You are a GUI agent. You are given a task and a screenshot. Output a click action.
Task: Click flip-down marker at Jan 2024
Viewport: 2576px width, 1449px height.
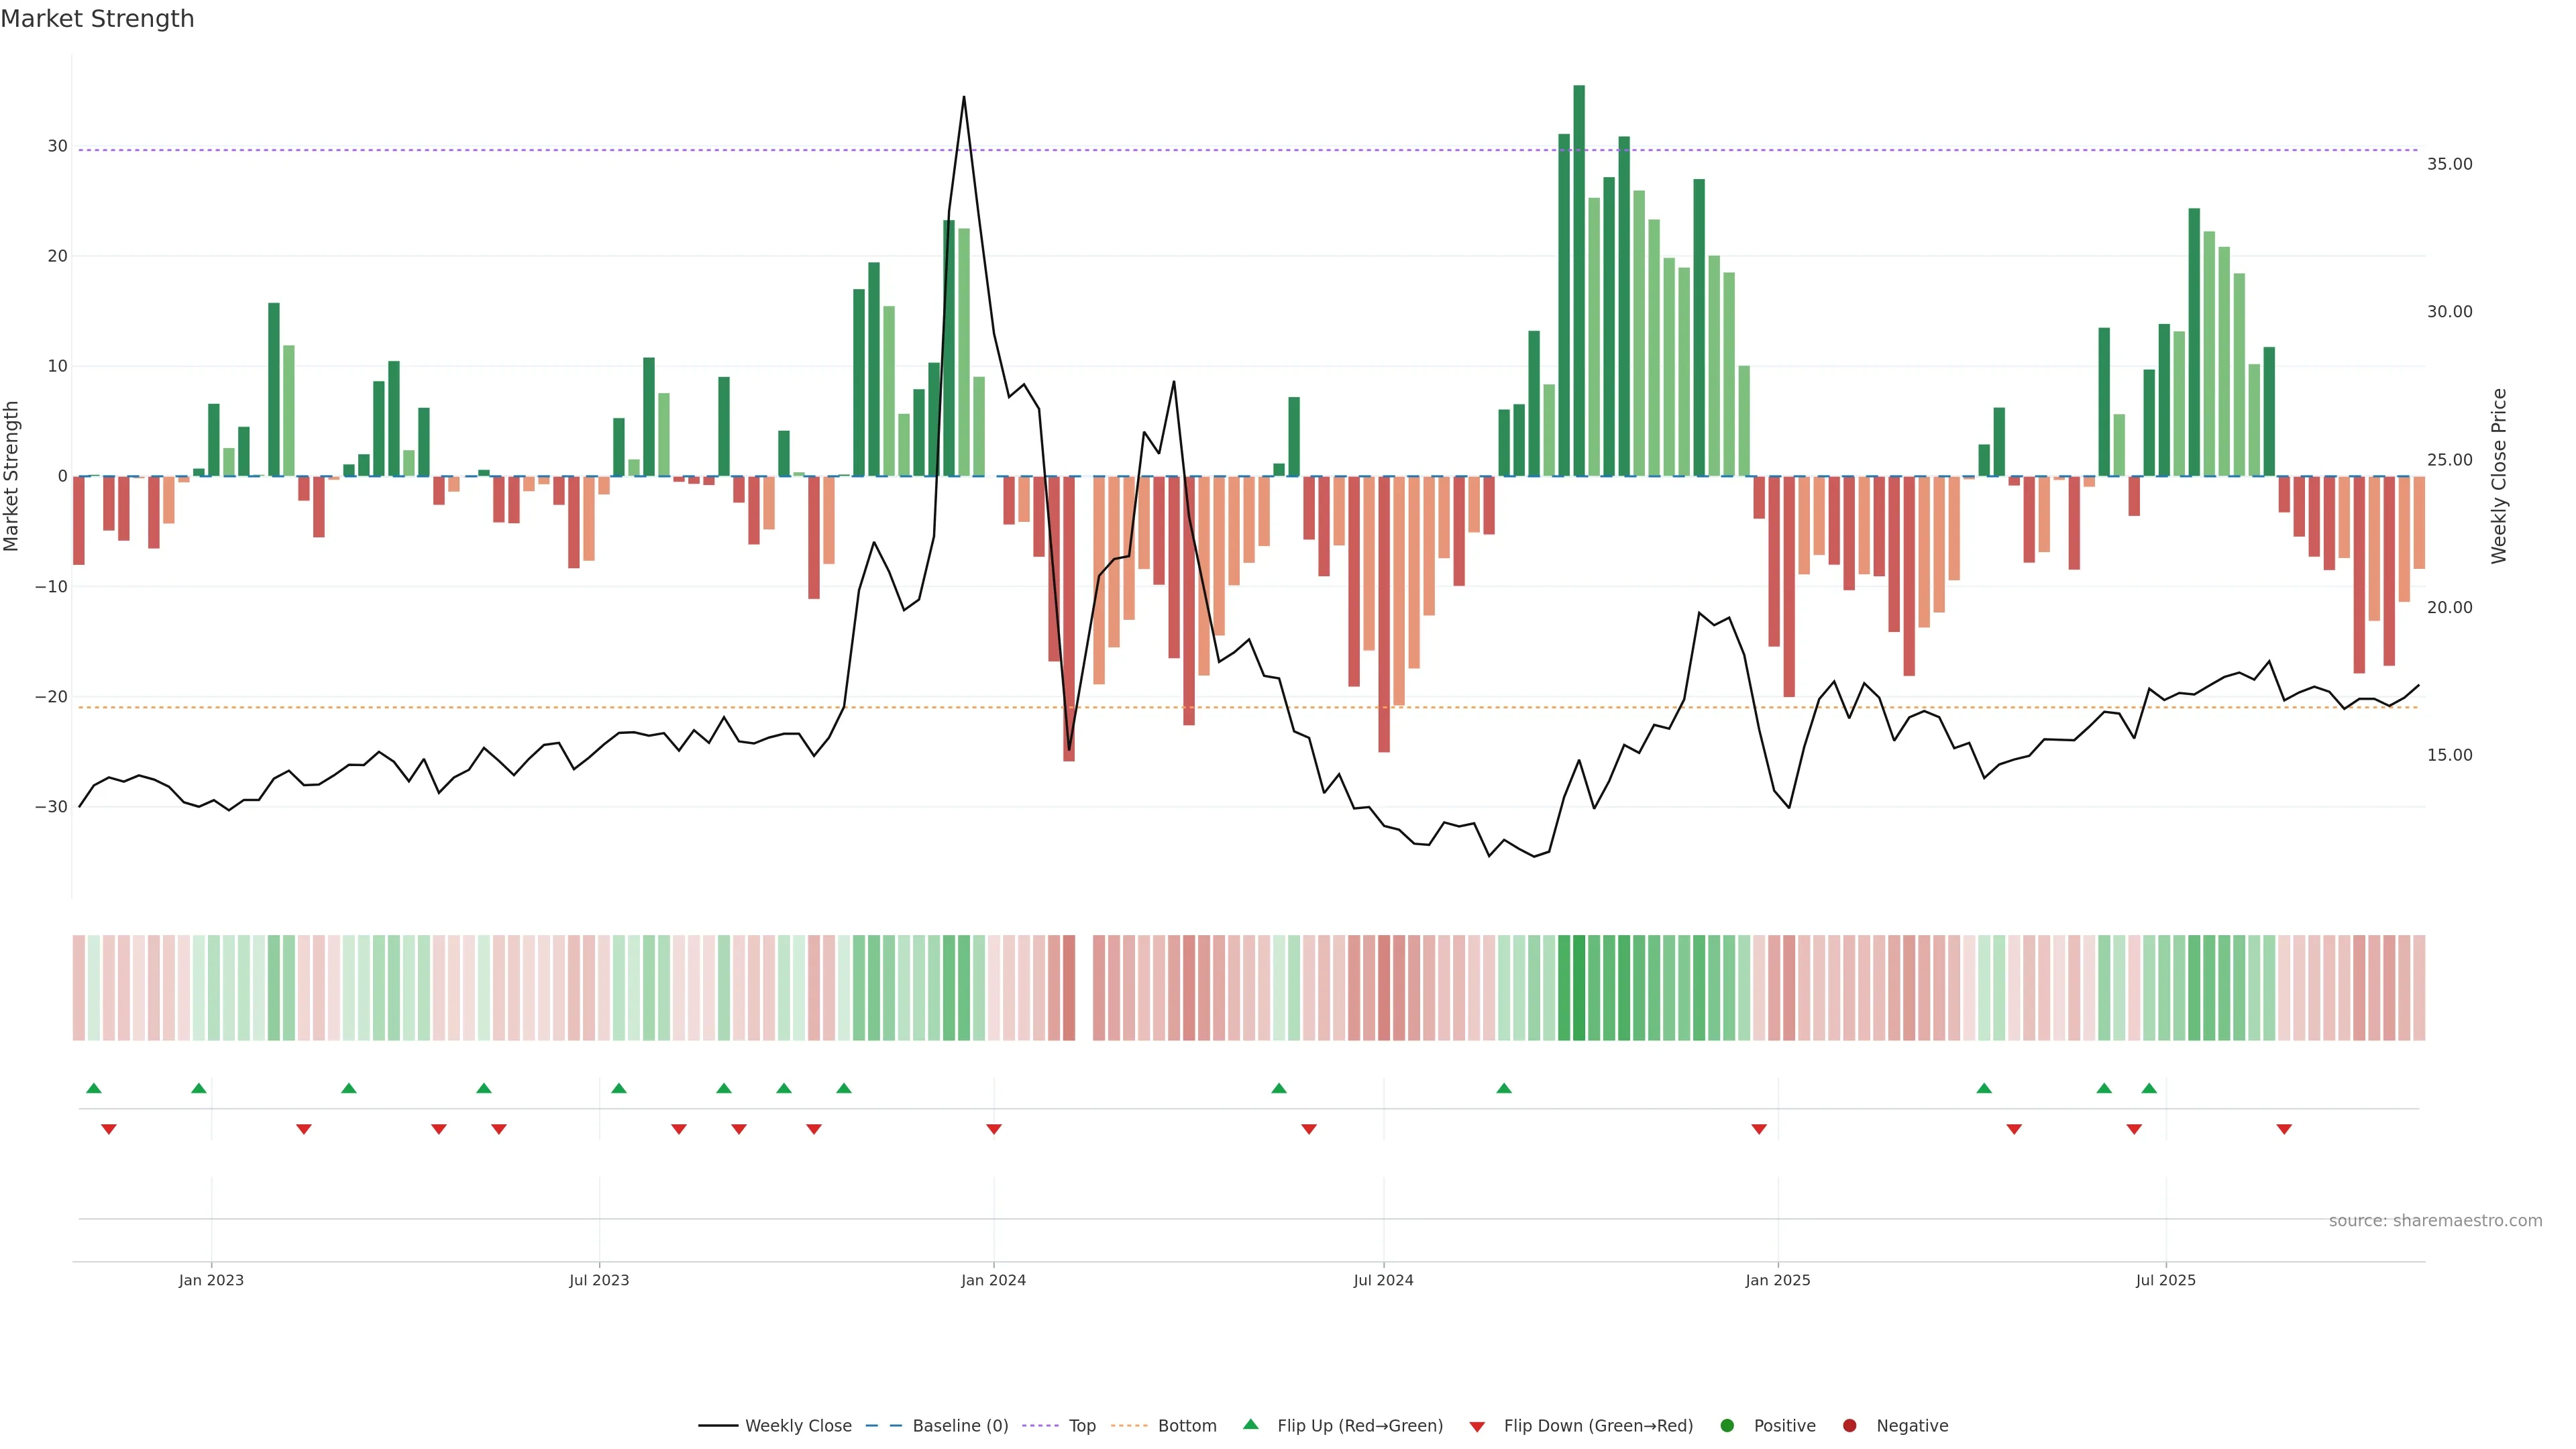pos(994,1129)
